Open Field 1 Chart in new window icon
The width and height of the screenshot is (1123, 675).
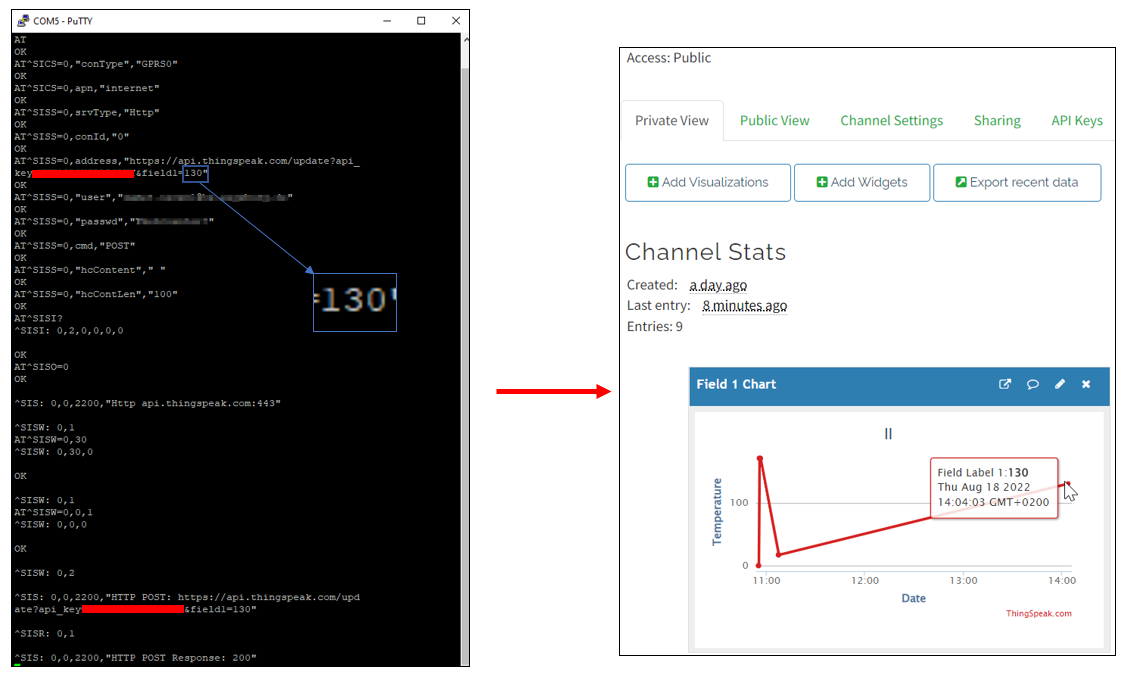1005,384
